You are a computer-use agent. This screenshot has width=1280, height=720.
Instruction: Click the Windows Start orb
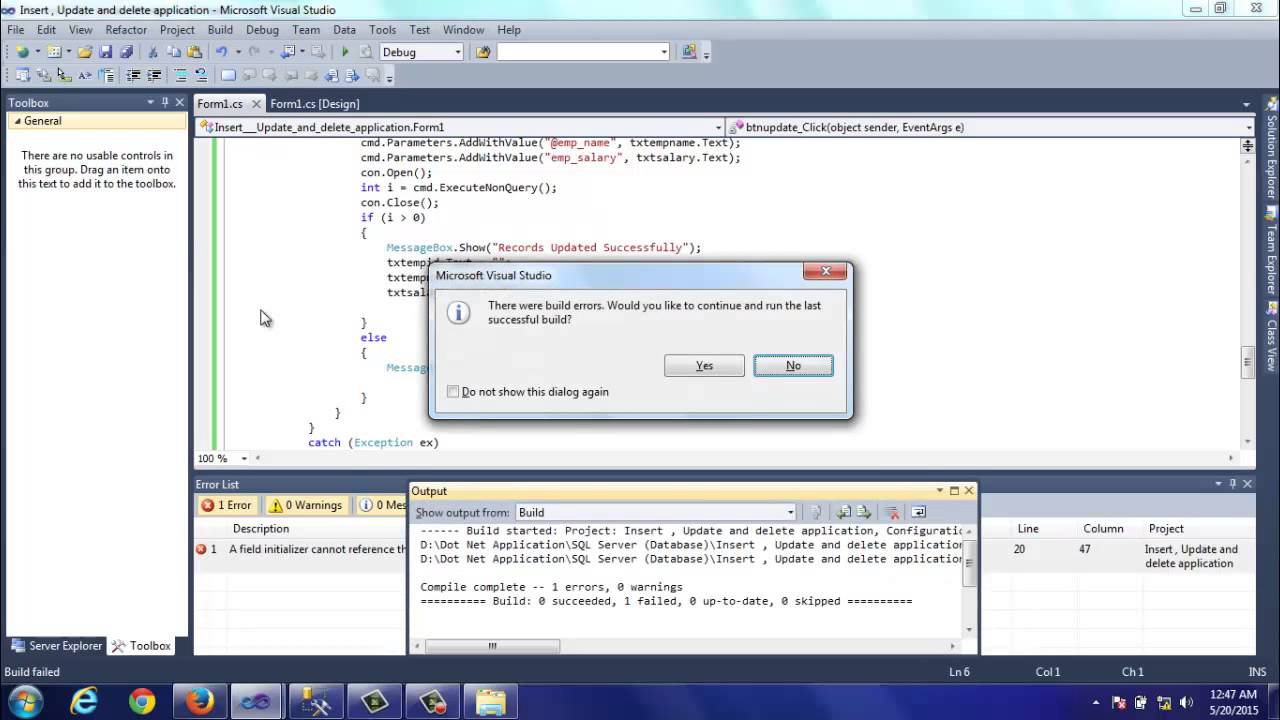coord(25,702)
